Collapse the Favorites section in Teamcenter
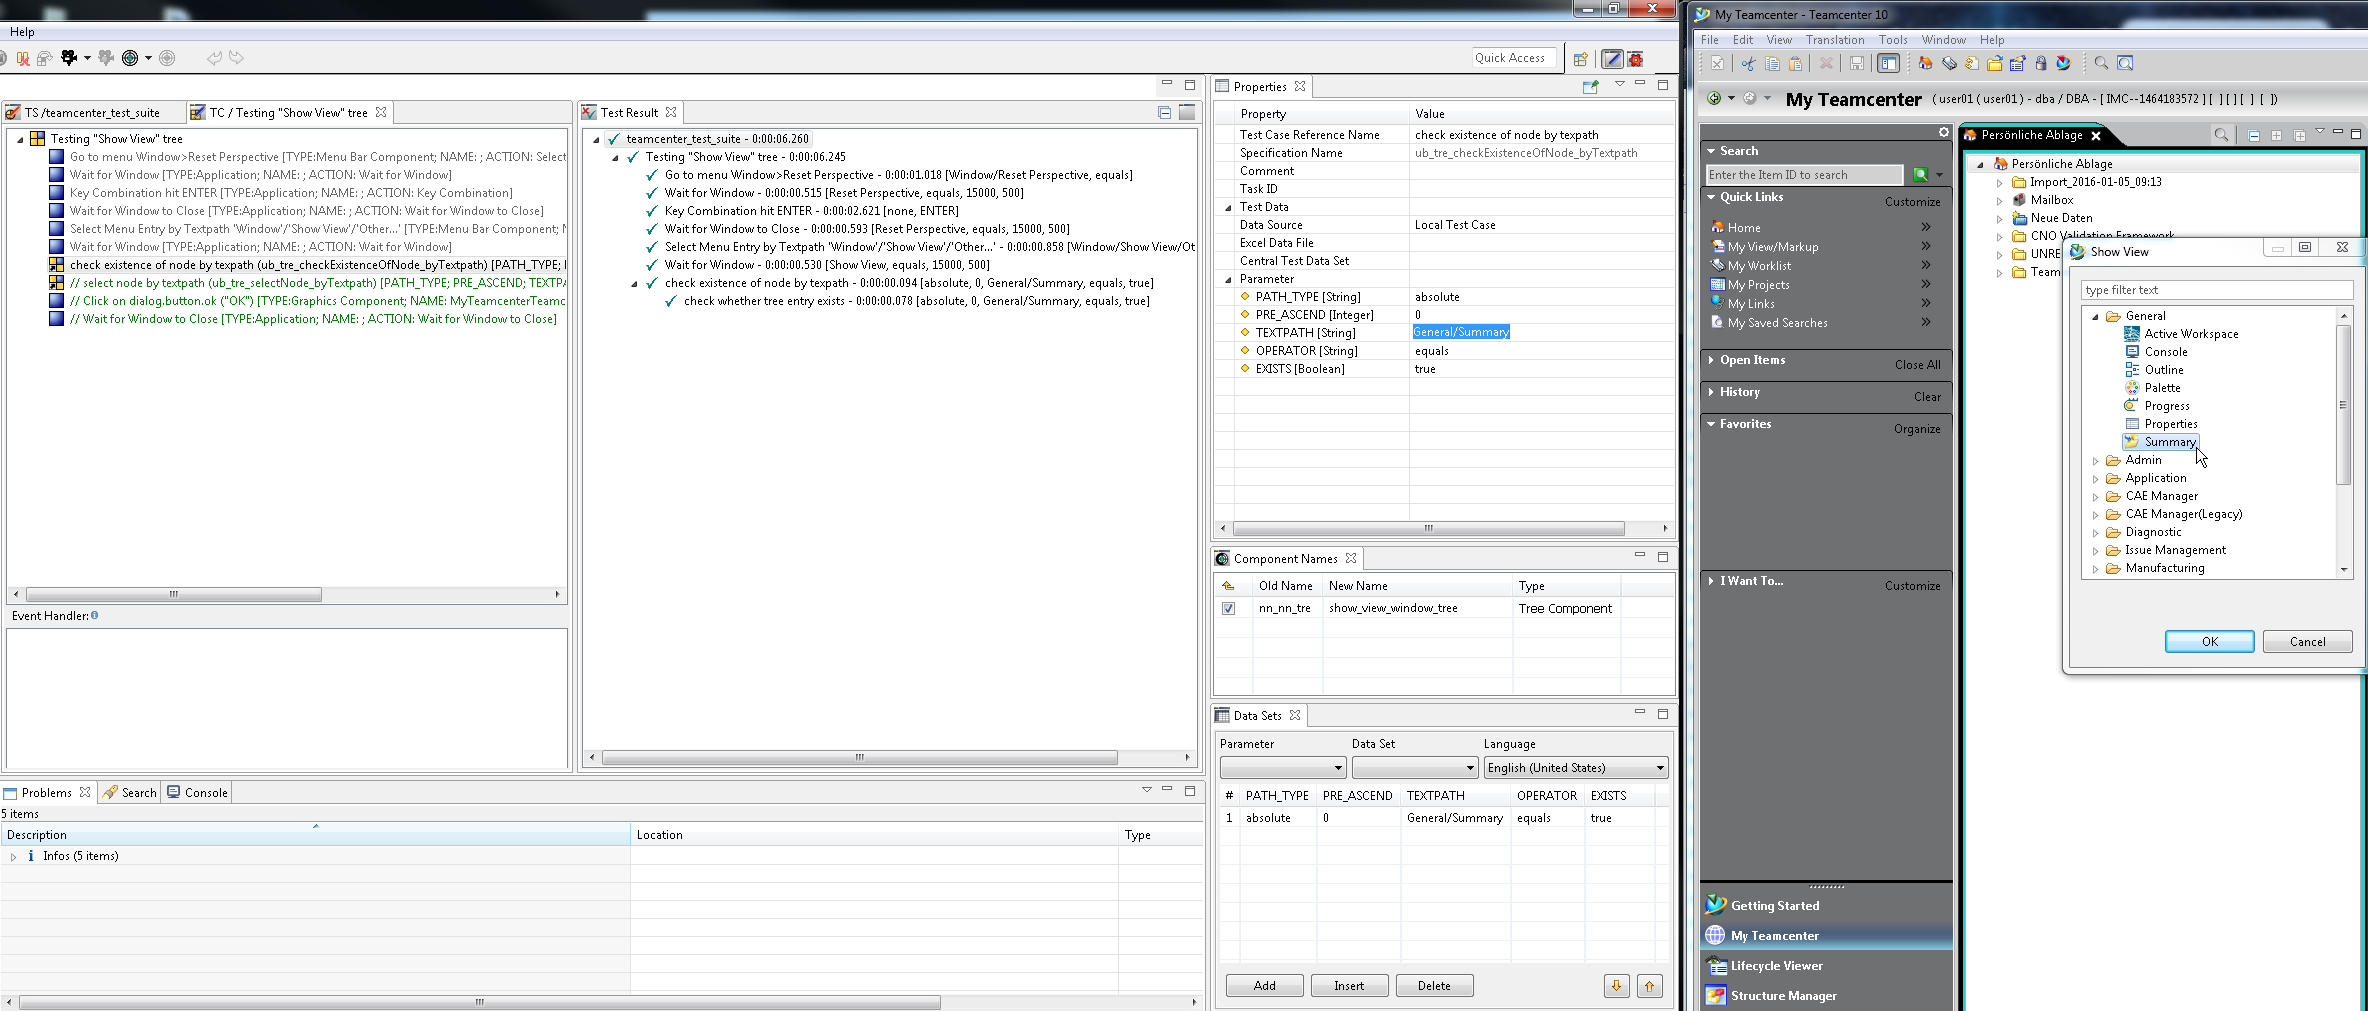 [1711, 424]
